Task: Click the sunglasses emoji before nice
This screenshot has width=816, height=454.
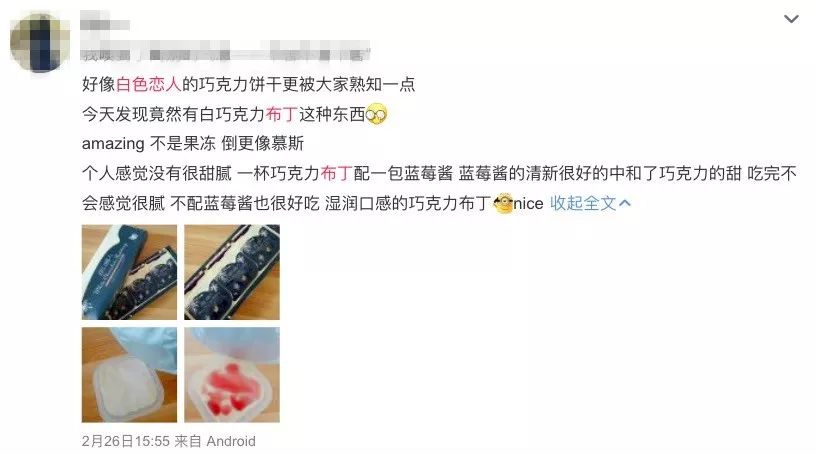Action: [x=503, y=203]
